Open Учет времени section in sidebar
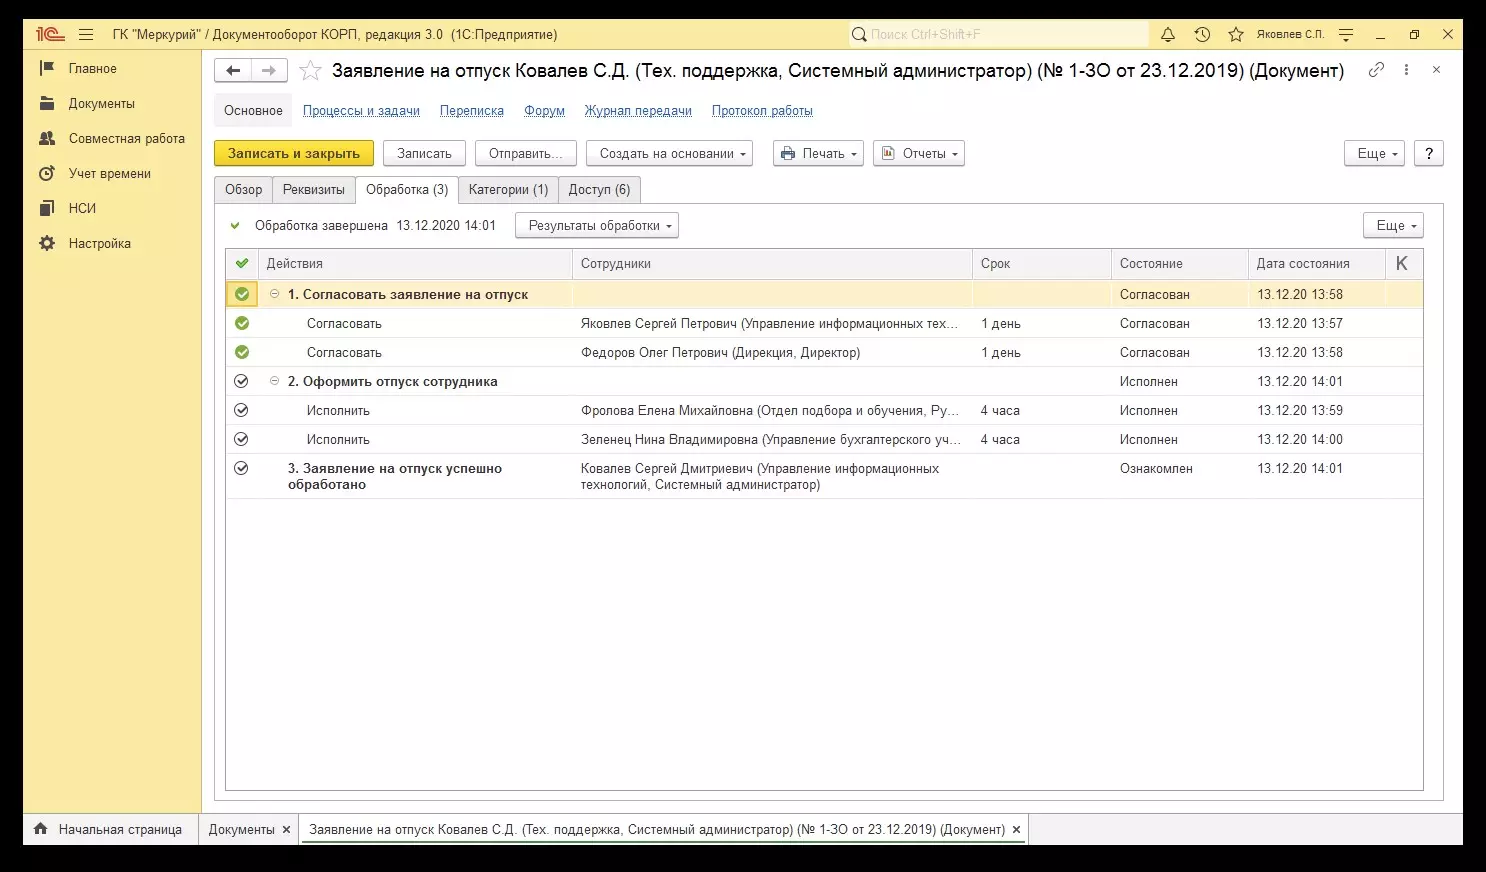This screenshot has width=1486, height=872. coord(109,174)
